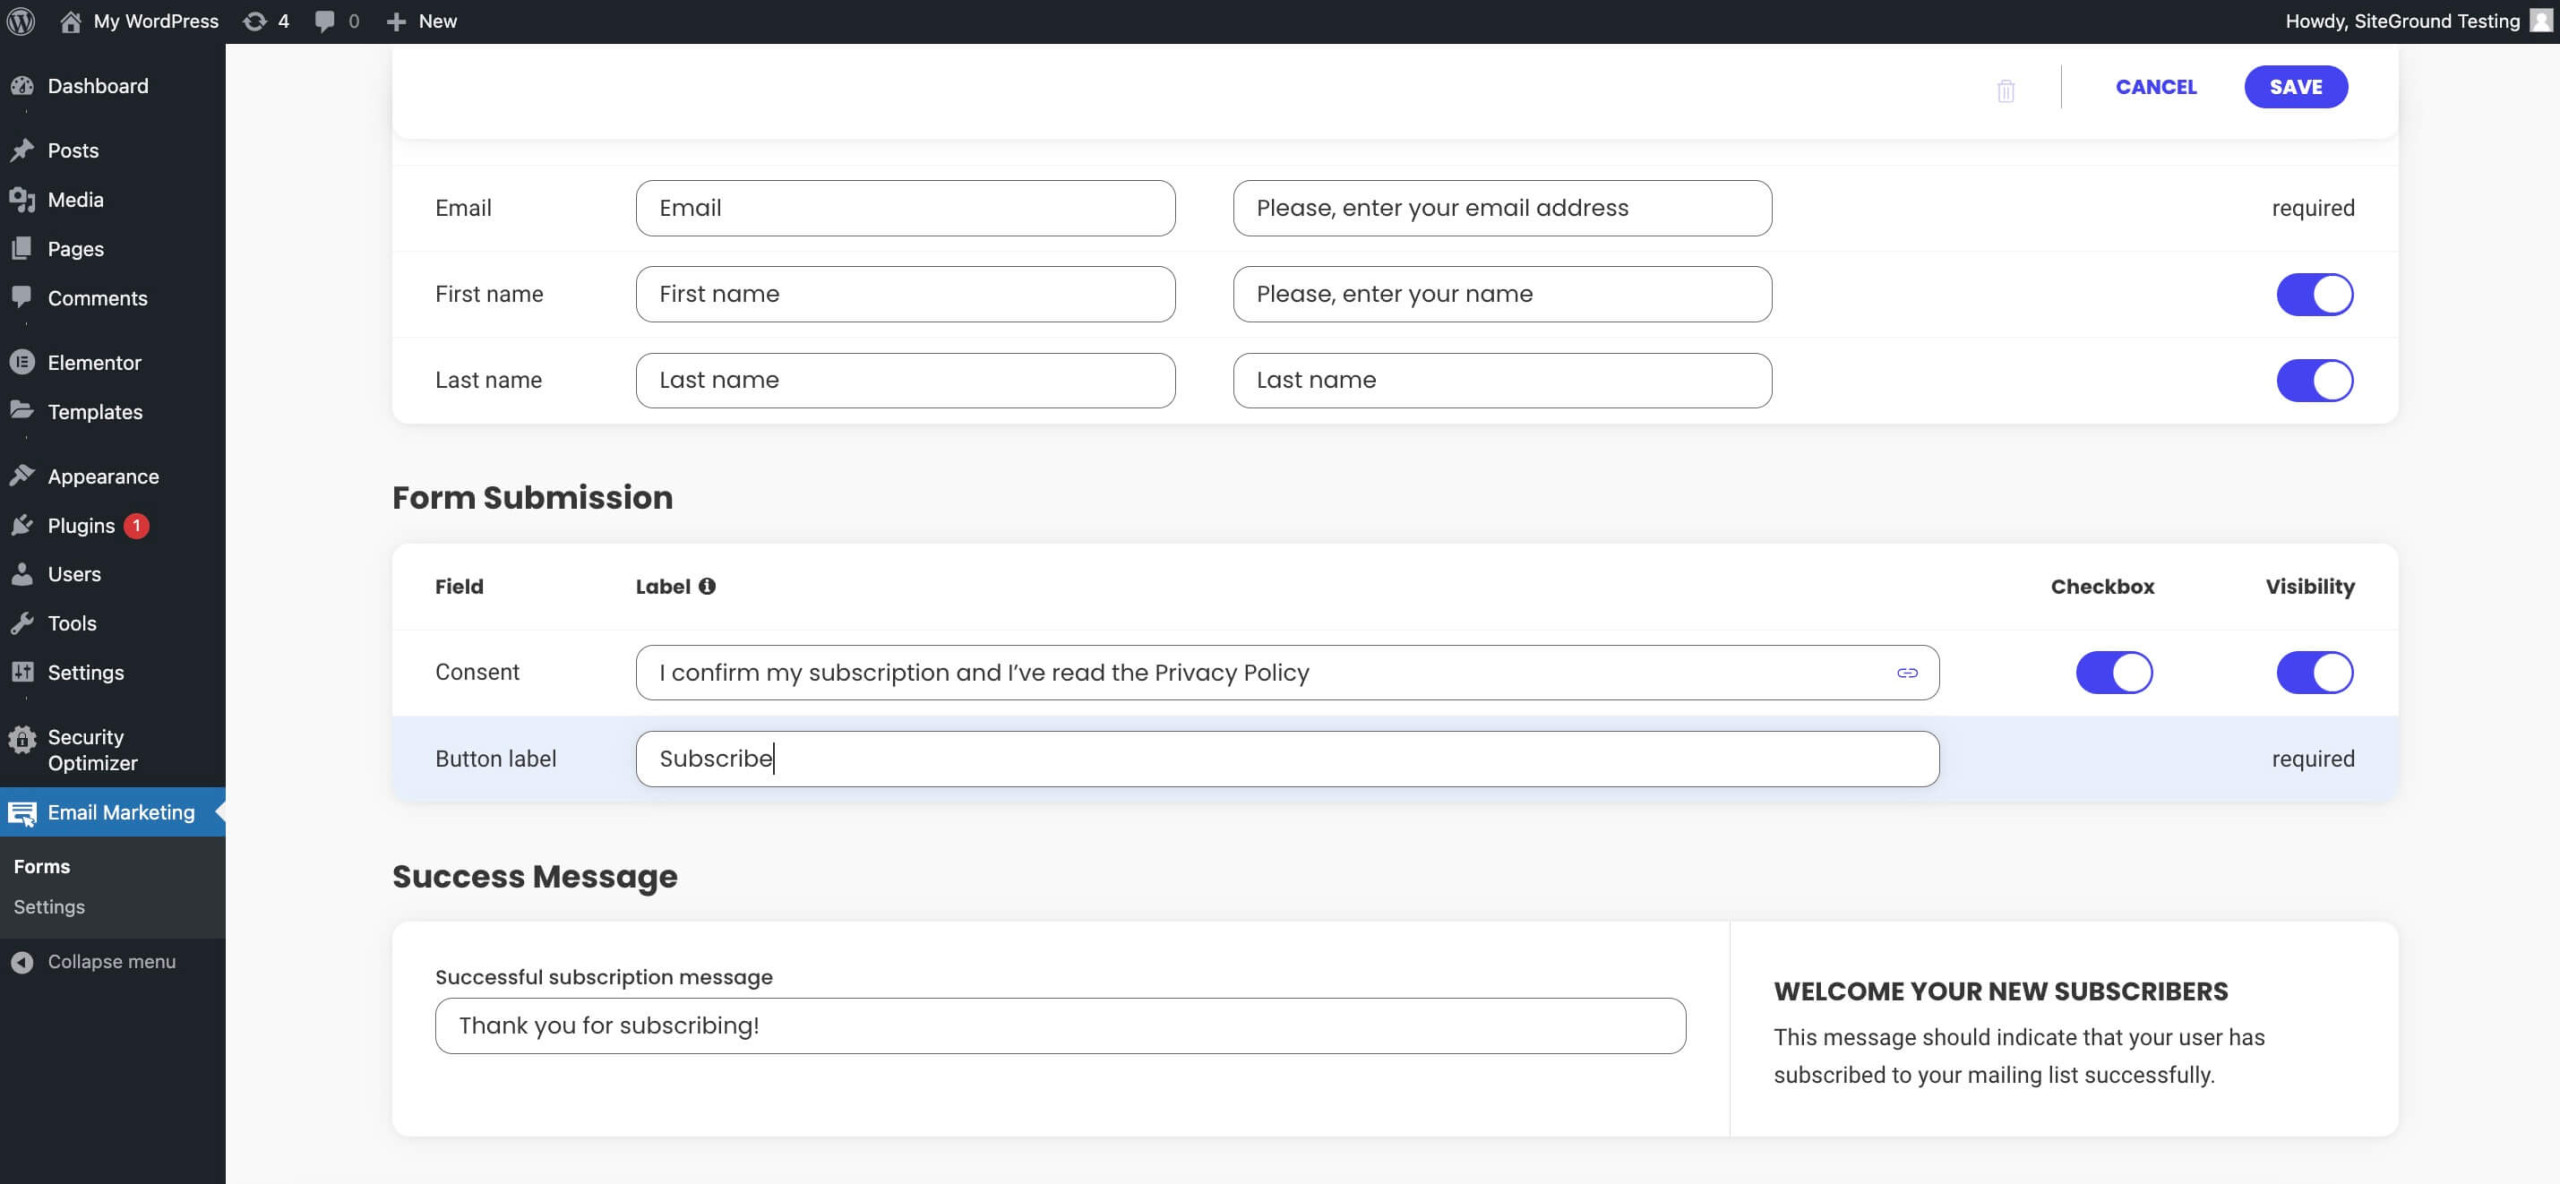Toggle First name field visibility
The width and height of the screenshot is (2560, 1184).
2314,294
